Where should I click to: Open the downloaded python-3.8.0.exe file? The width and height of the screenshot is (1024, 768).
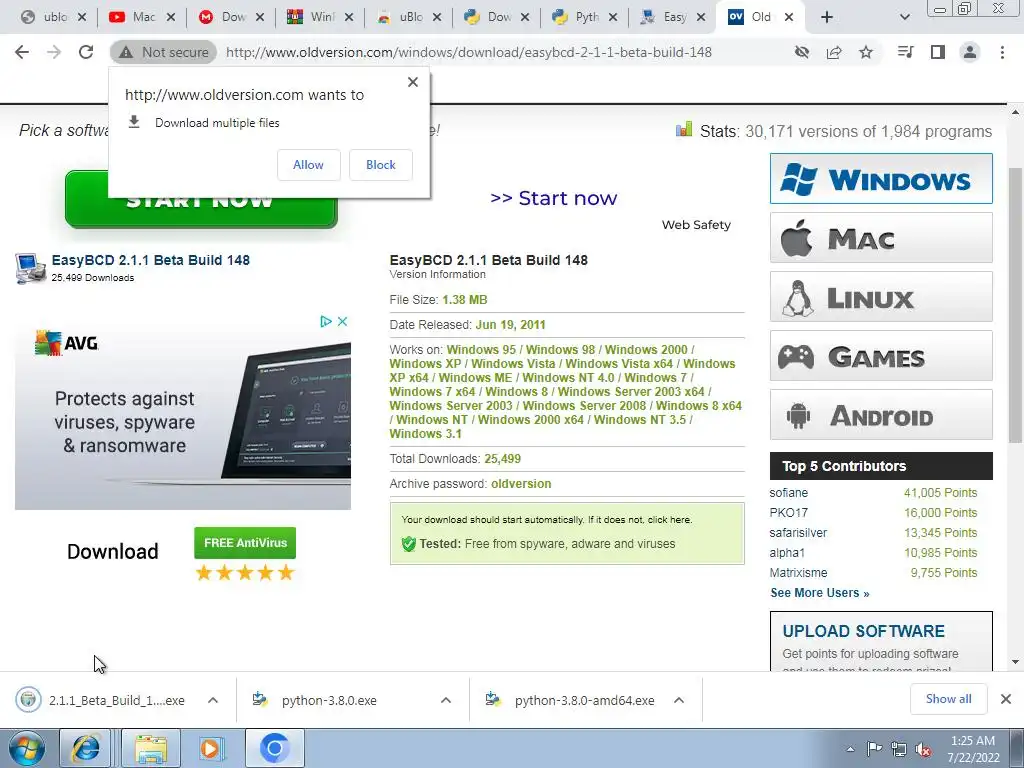tap(328, 700)
